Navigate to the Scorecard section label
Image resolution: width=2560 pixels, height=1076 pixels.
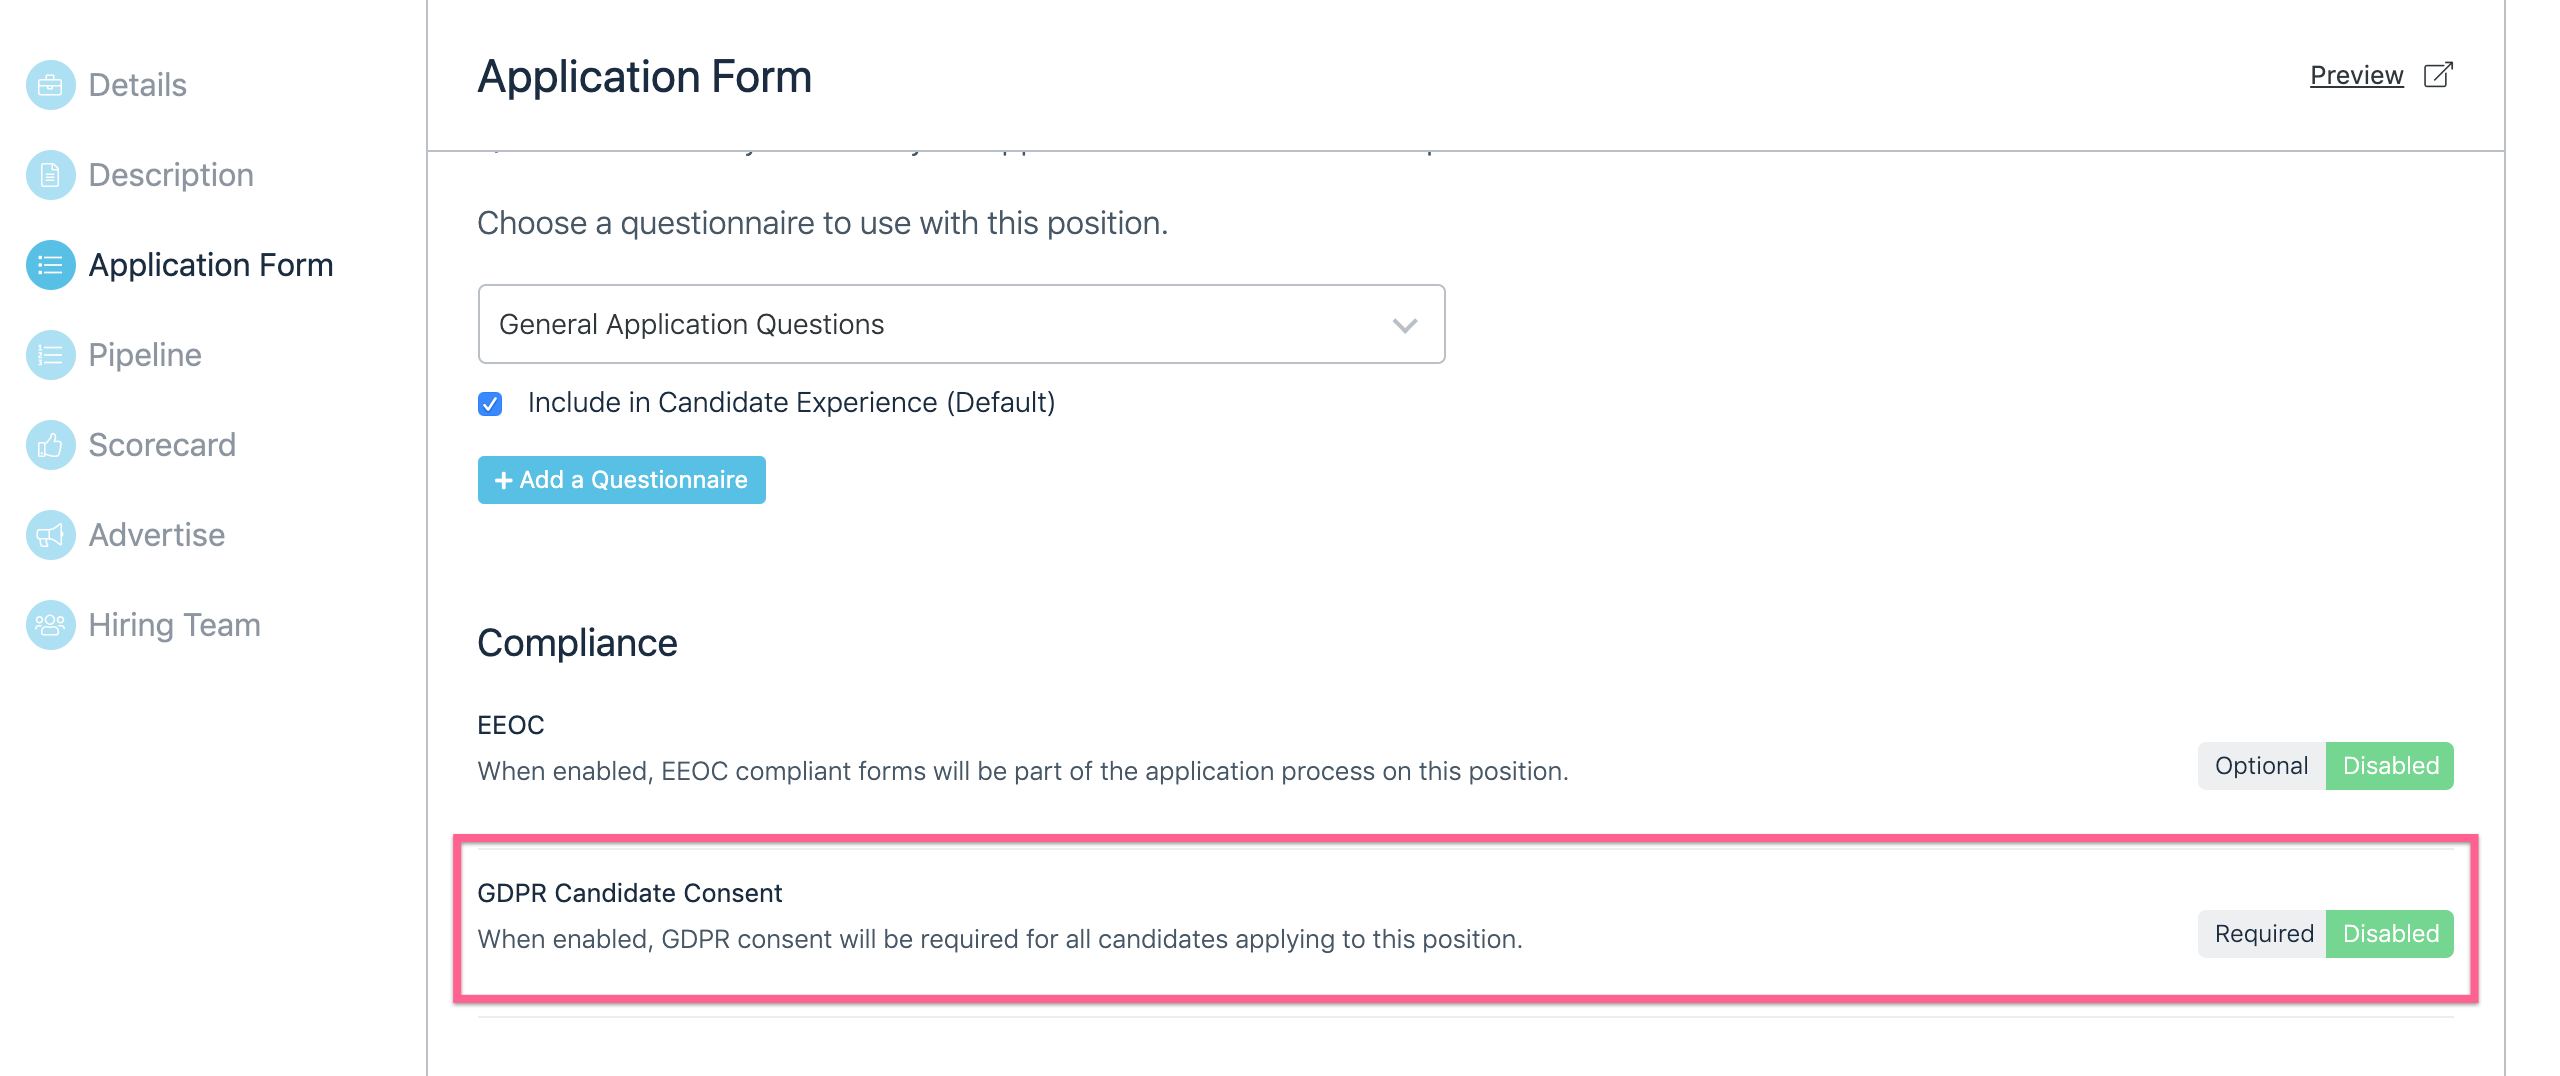pos(162,445)
